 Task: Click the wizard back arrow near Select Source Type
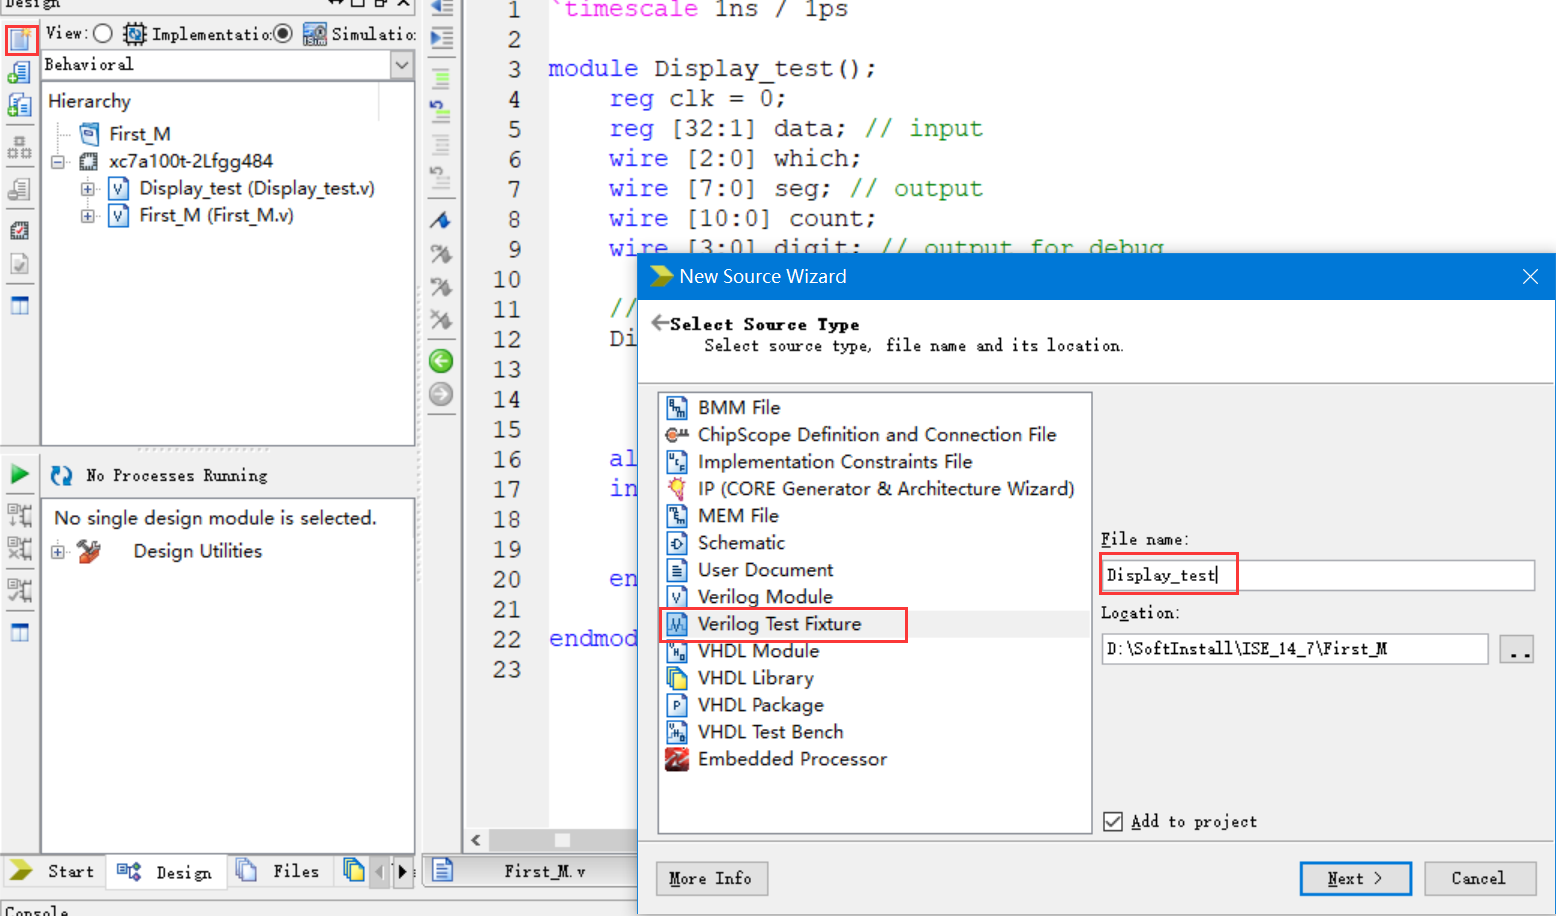click(x=659, y=323)
